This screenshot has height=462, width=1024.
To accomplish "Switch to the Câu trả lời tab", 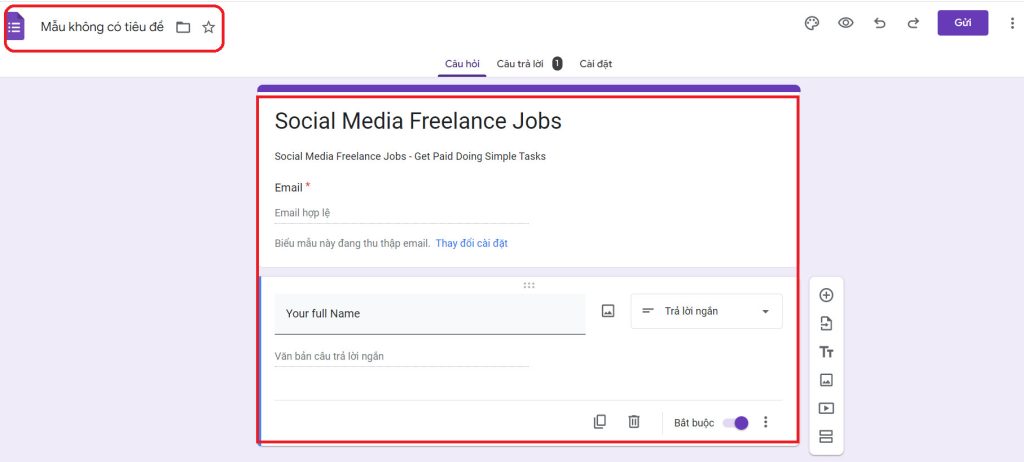I will click(x=519, y=64).
